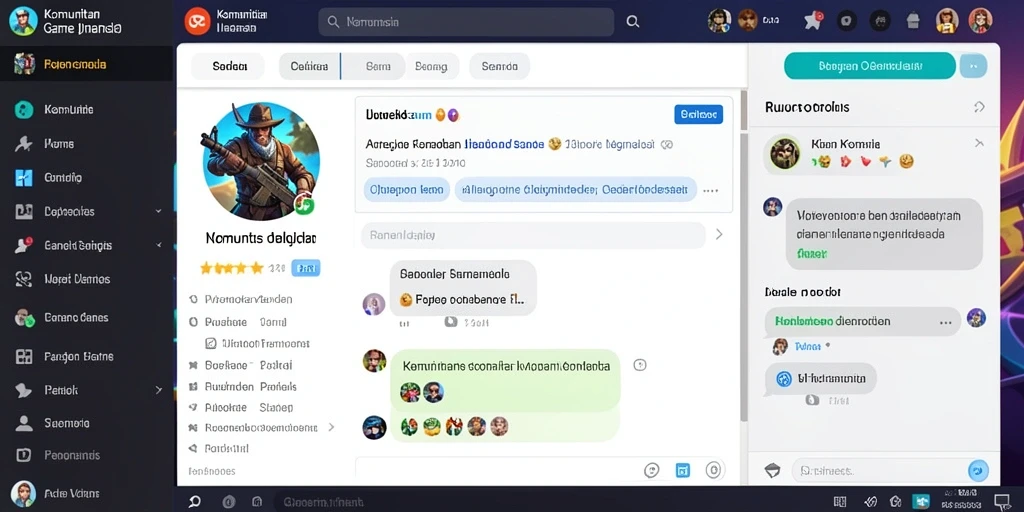Image resolution: width=1024 pixels, height=512 pixels.
Task: Open the Pangon Batne grid icon
Action: tap(24, 357)
